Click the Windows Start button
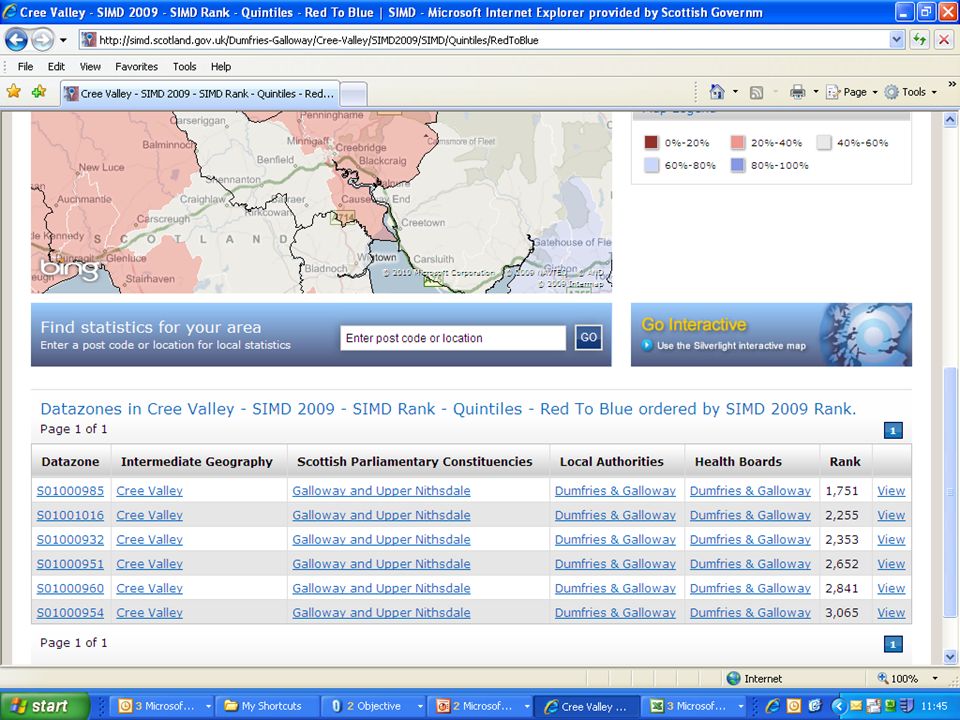Viewport: 960px width, 720px height. click(x=45, y=706)
